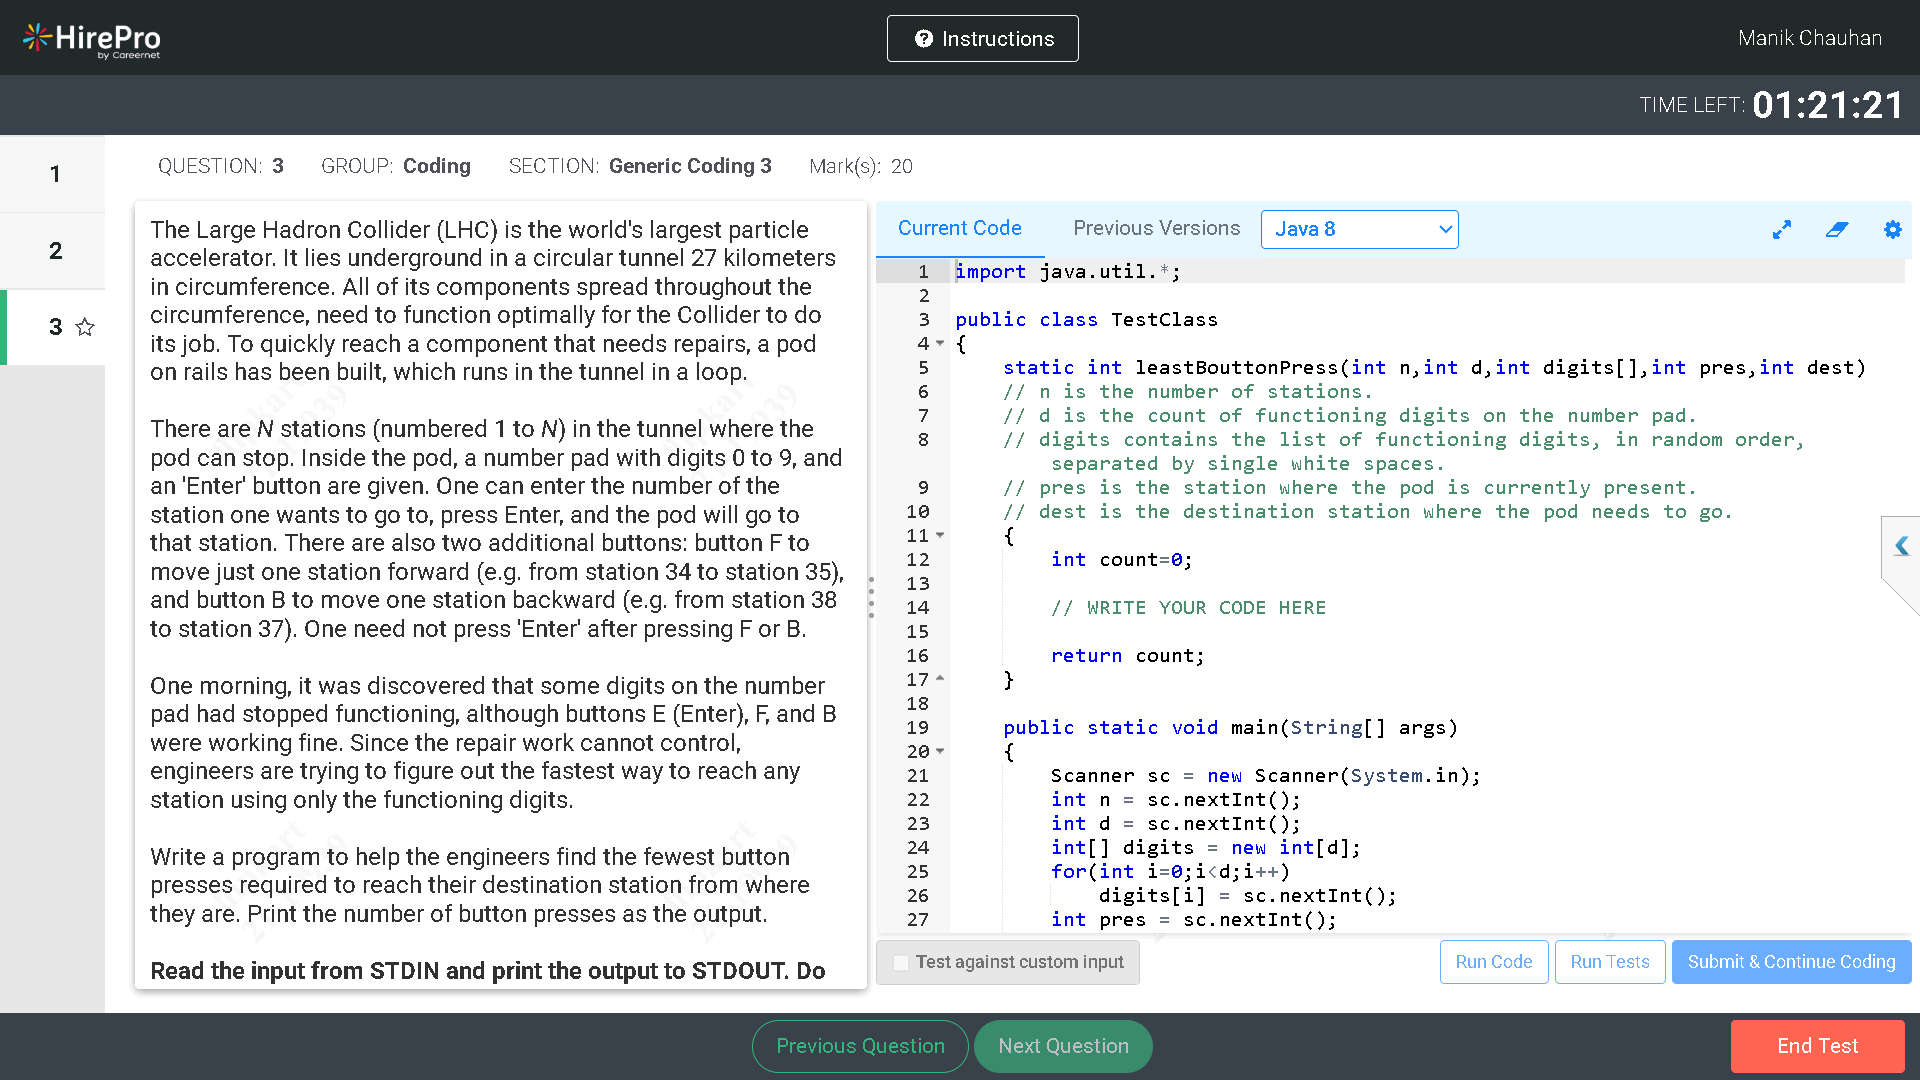Click 'int pres = sc.nextInt();' line
Screen dimensions: 1920x1080
(x=1193, y=920)
